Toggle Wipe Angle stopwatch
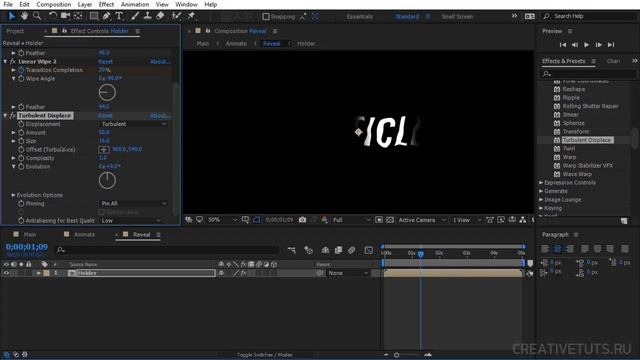The image size is (640, 360). (x=21, y=78)
